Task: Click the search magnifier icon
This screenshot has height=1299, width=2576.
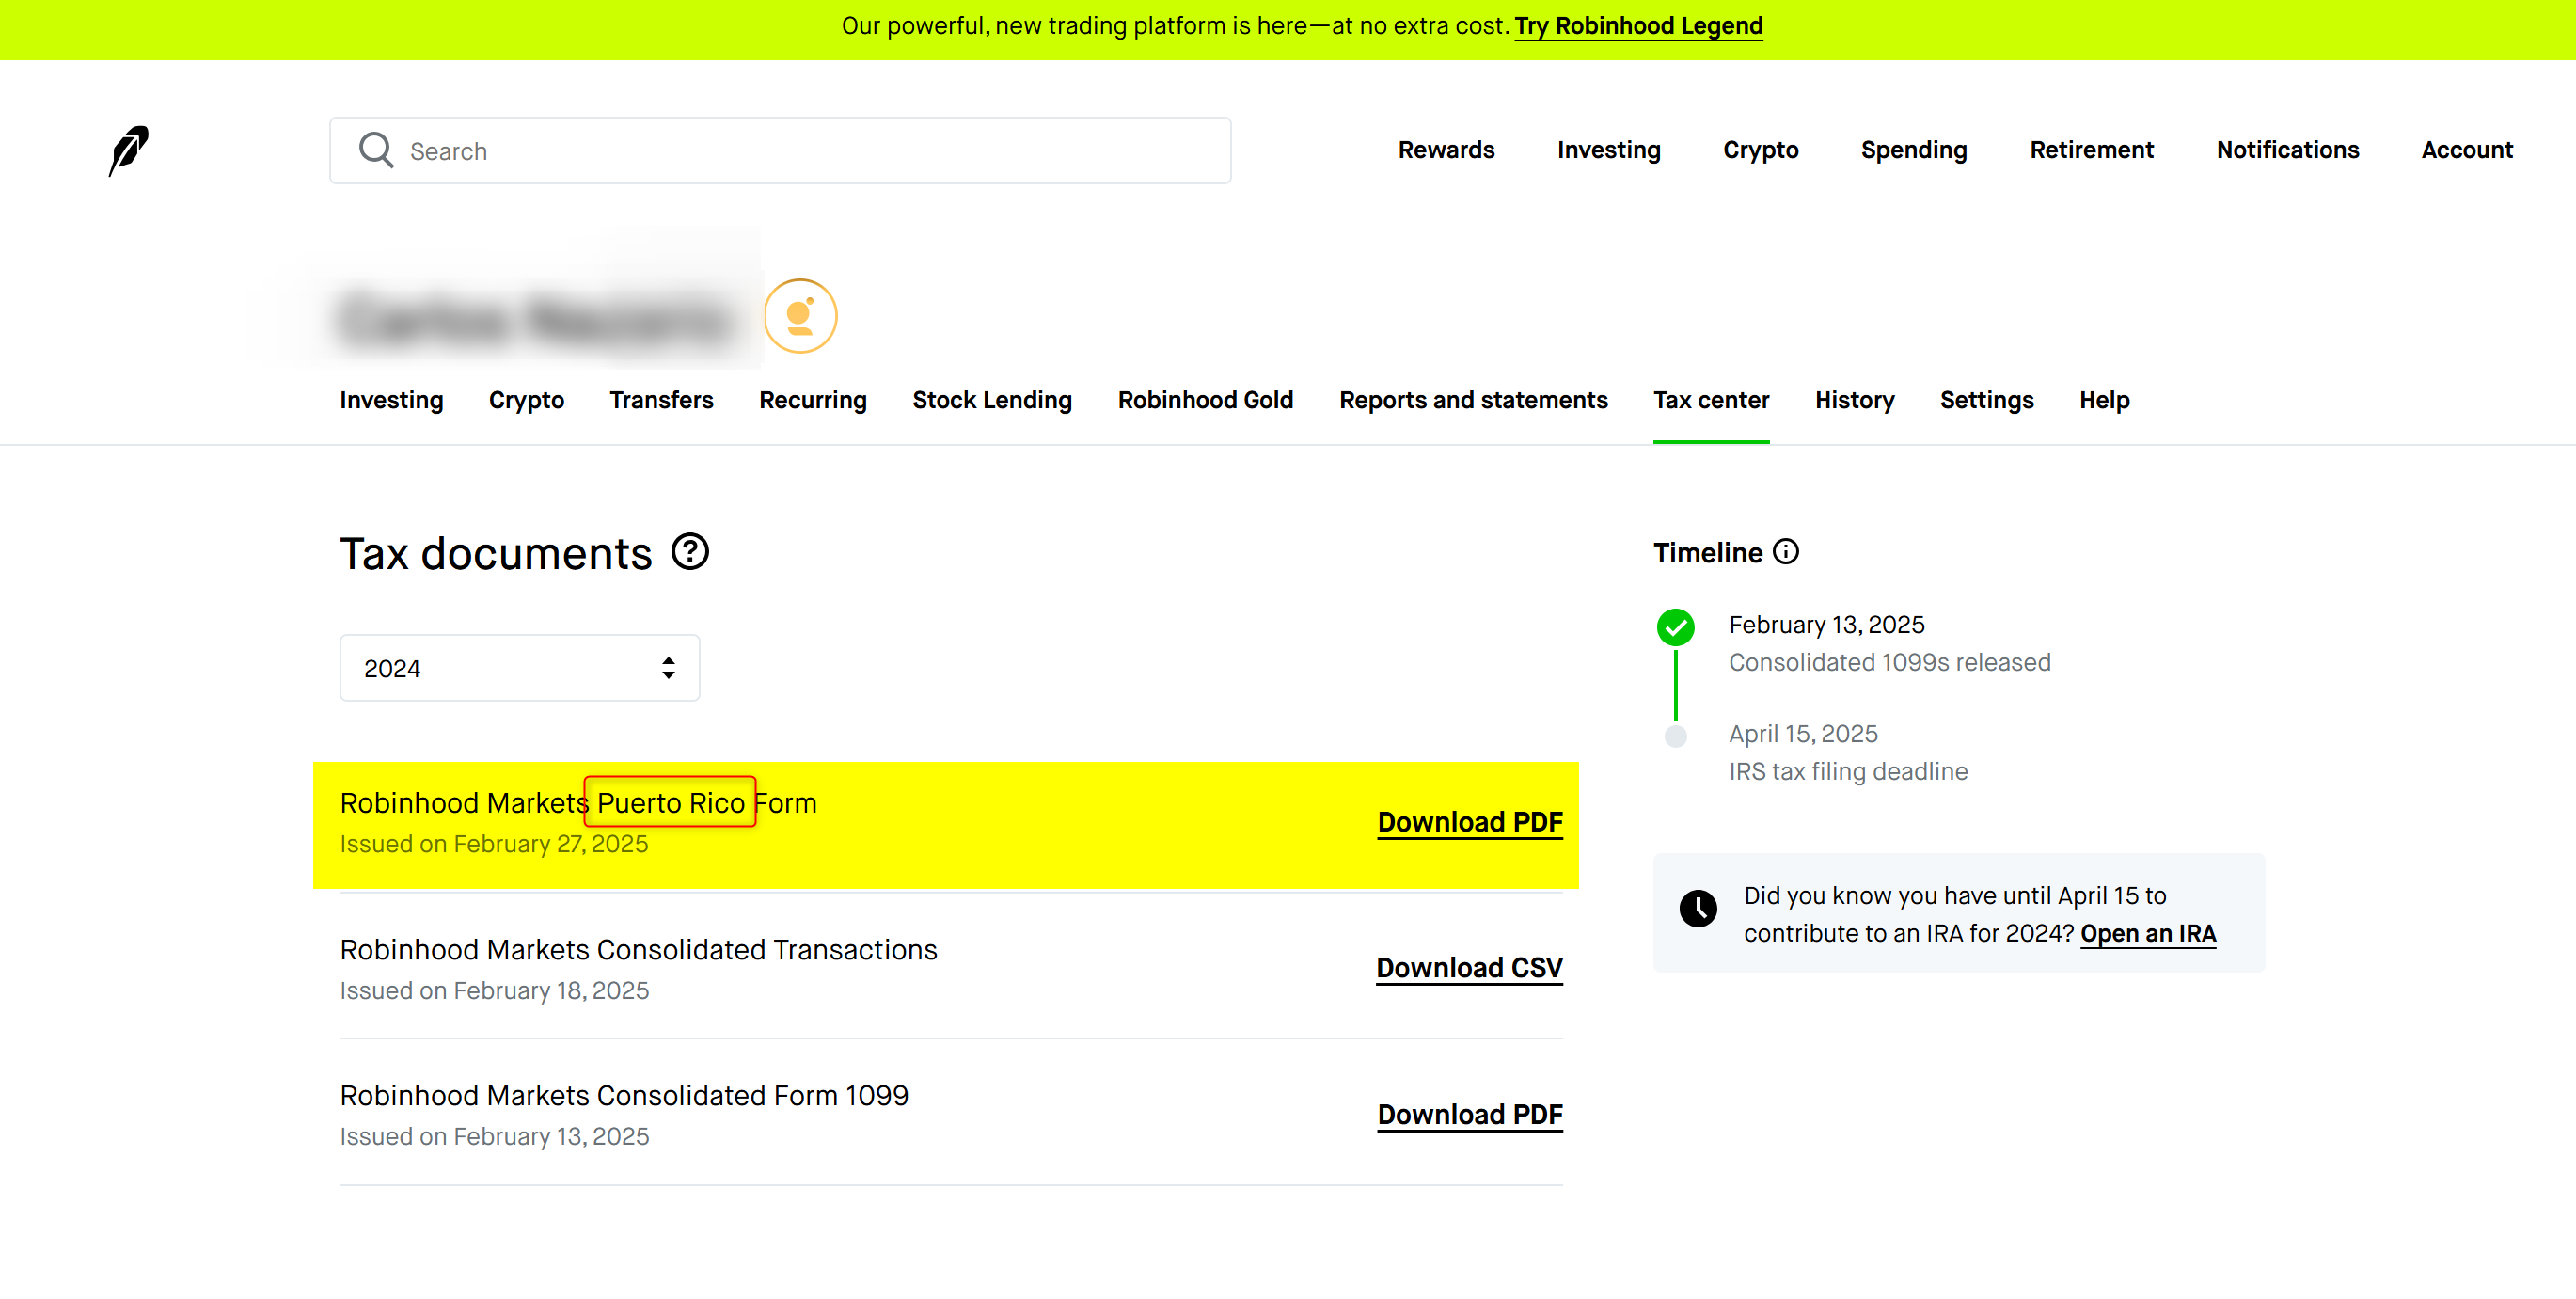Action: coord(376,150)
